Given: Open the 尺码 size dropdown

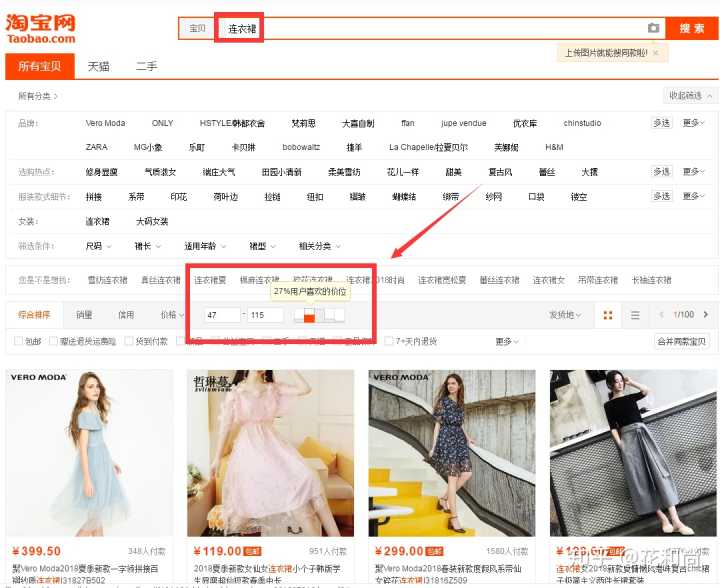Looking at the screenshot, I should click(97, 246).
